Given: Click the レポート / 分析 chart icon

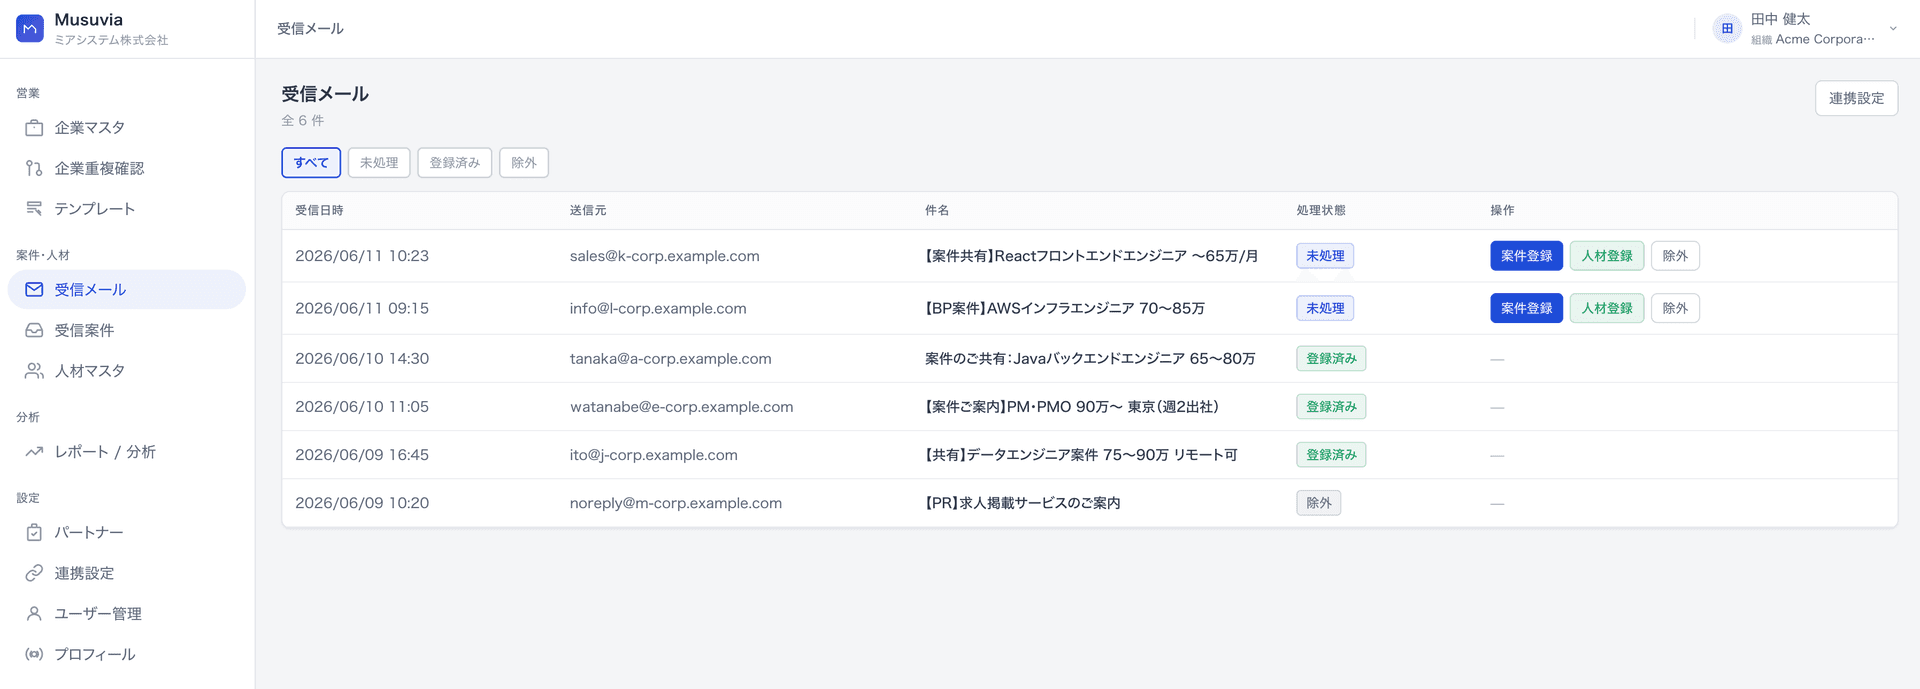Looking at the screenshot, I should [34, 452].
